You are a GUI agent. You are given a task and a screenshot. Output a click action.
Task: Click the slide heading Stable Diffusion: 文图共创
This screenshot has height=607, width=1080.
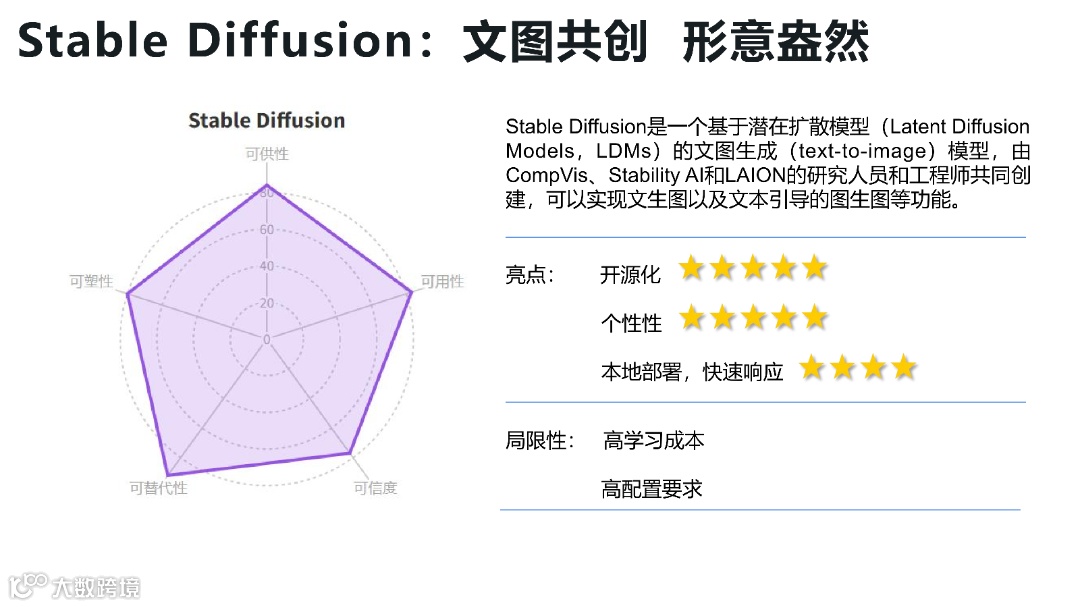click(332, 41)
